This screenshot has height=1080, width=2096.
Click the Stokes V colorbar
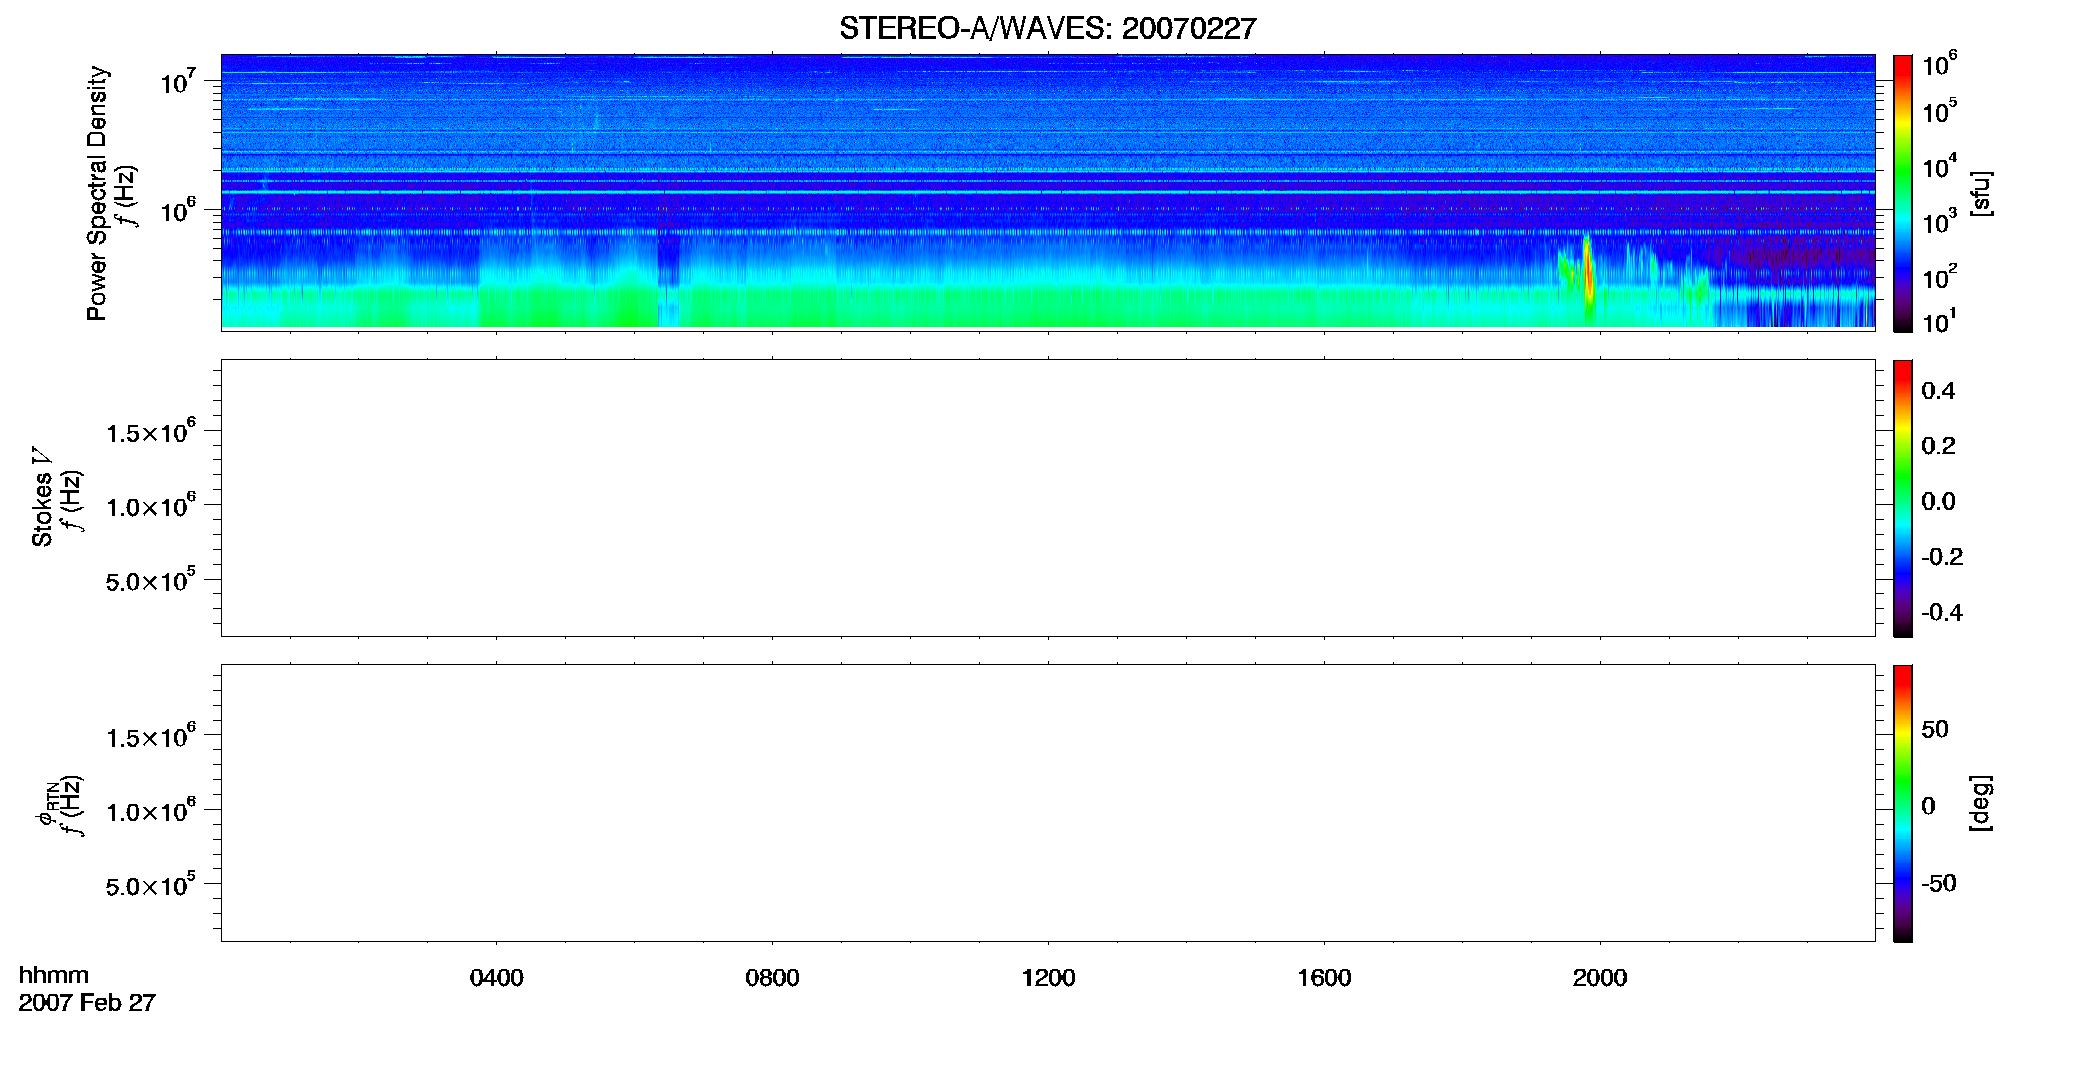pos(1902,498)
